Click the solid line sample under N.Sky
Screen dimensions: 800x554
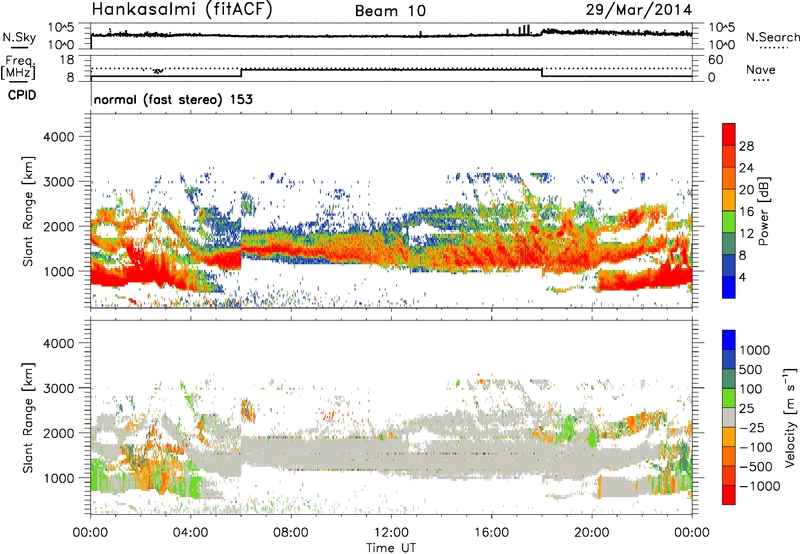click(19, 47)
